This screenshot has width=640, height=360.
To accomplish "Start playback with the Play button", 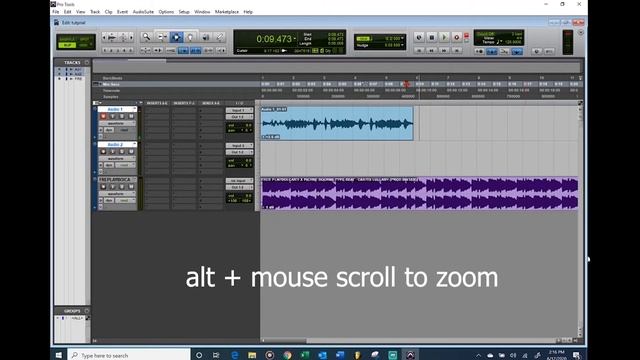I will pyautogui.click(x=444, y=38).
